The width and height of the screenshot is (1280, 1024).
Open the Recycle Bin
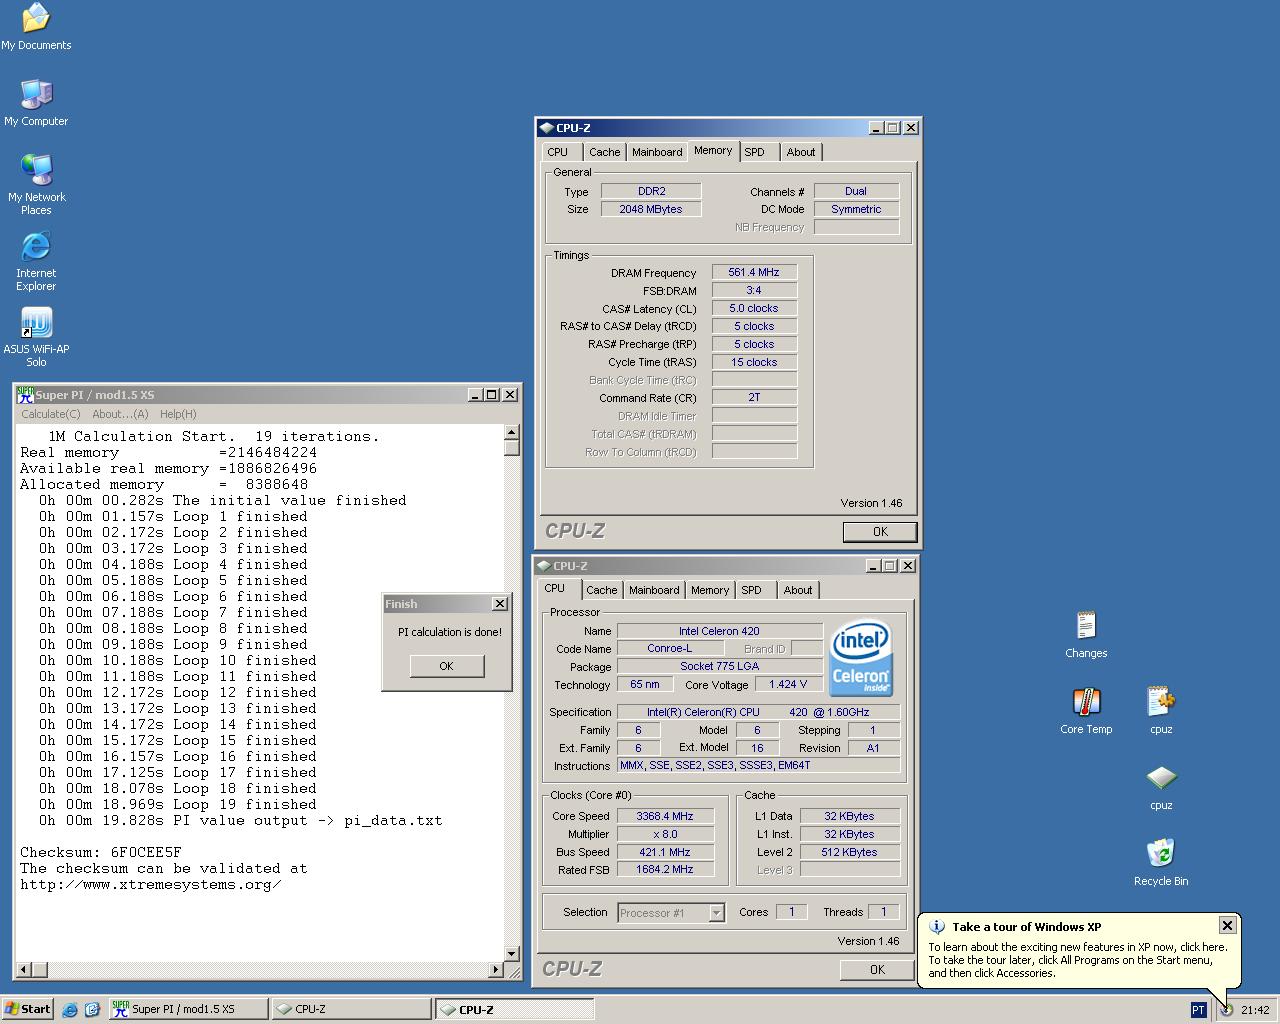[x=1161, y=862]
